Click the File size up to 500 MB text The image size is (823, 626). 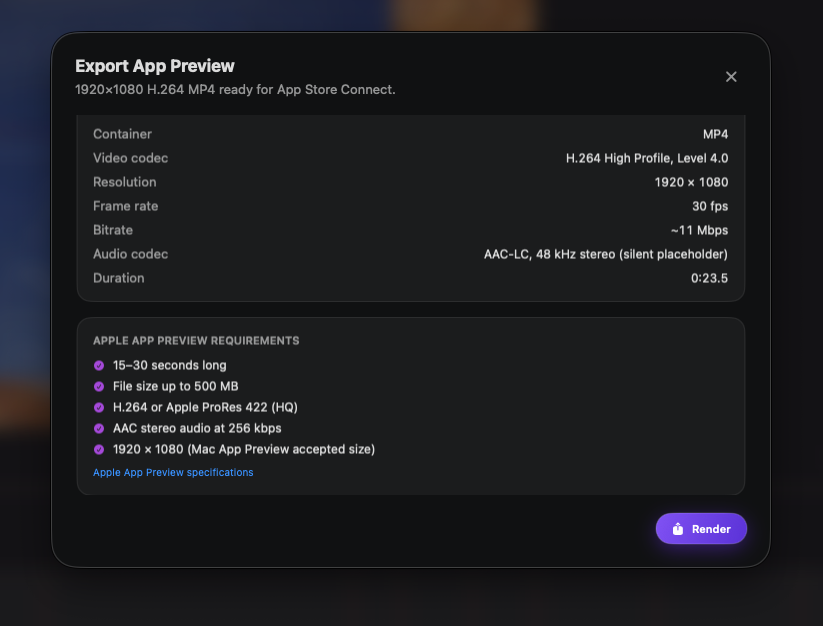[175, 386]
